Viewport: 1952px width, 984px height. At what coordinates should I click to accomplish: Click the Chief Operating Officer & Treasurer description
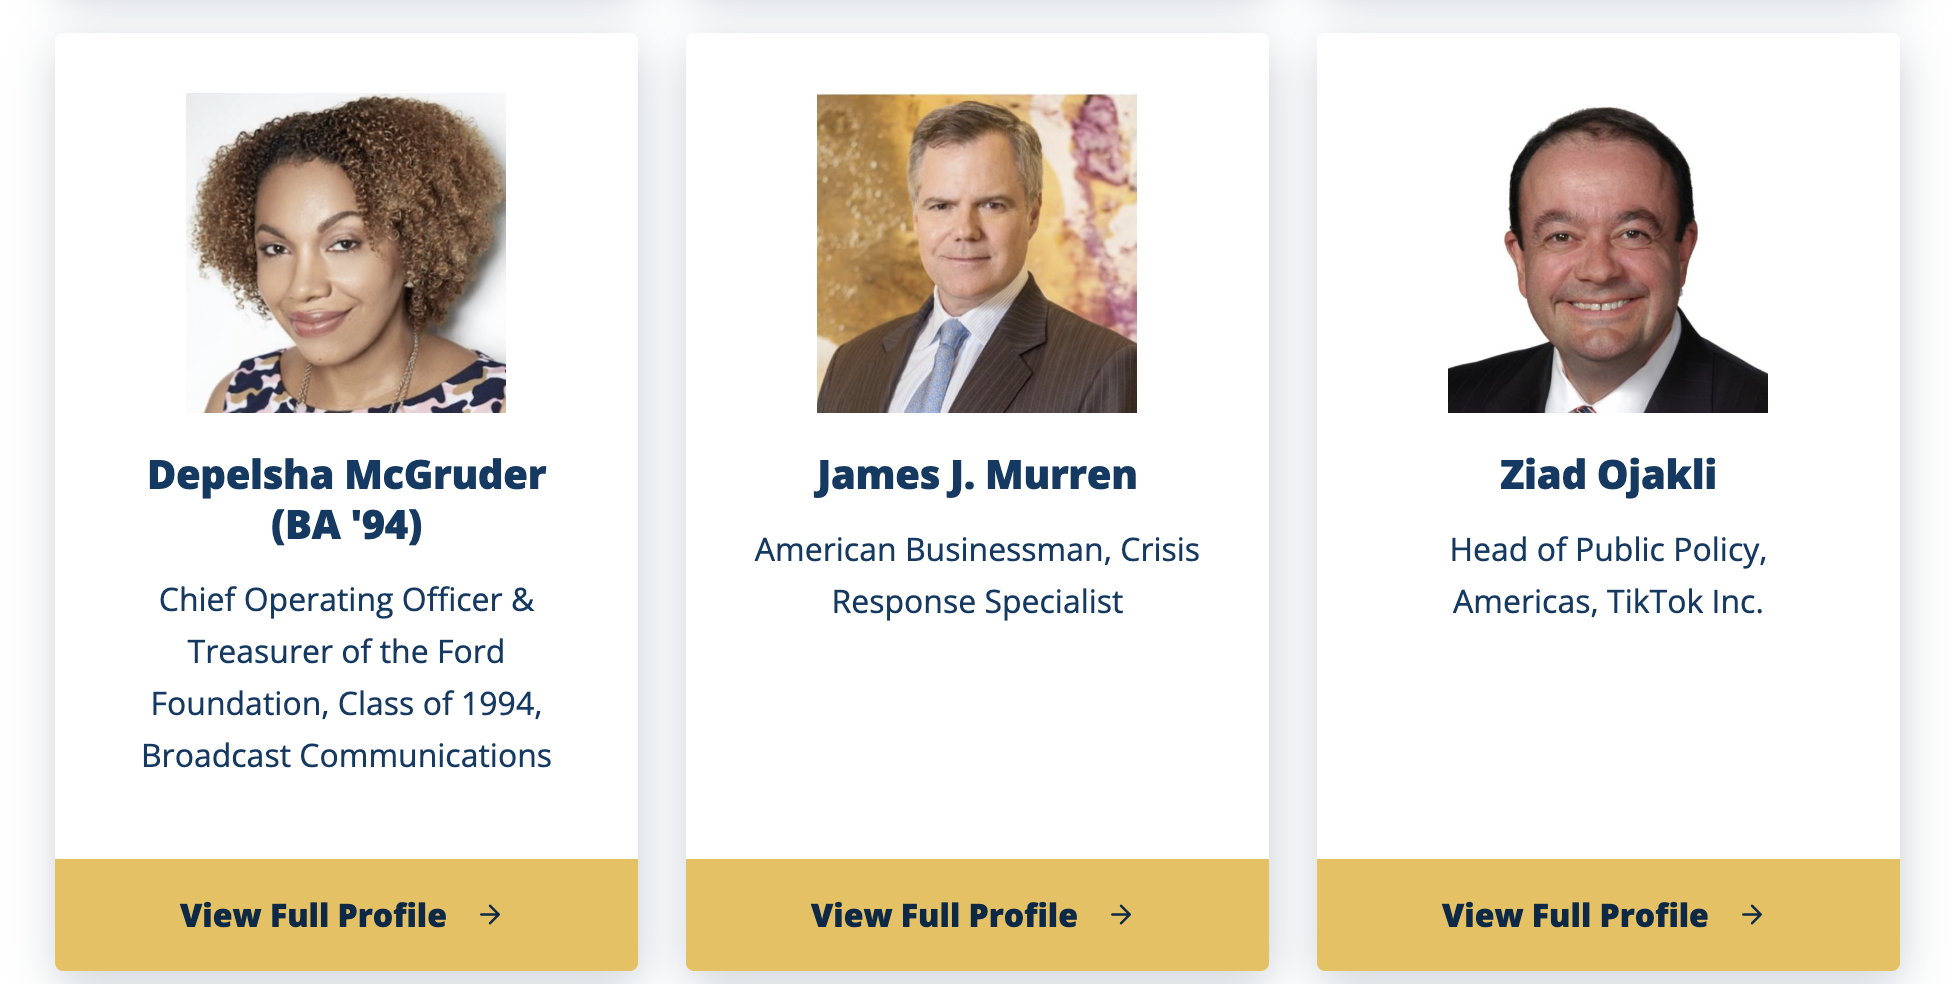point(346,678)
